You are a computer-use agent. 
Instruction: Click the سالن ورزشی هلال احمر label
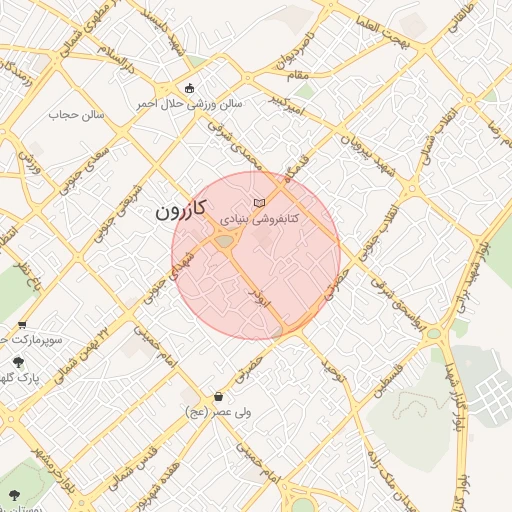[189, 104]
